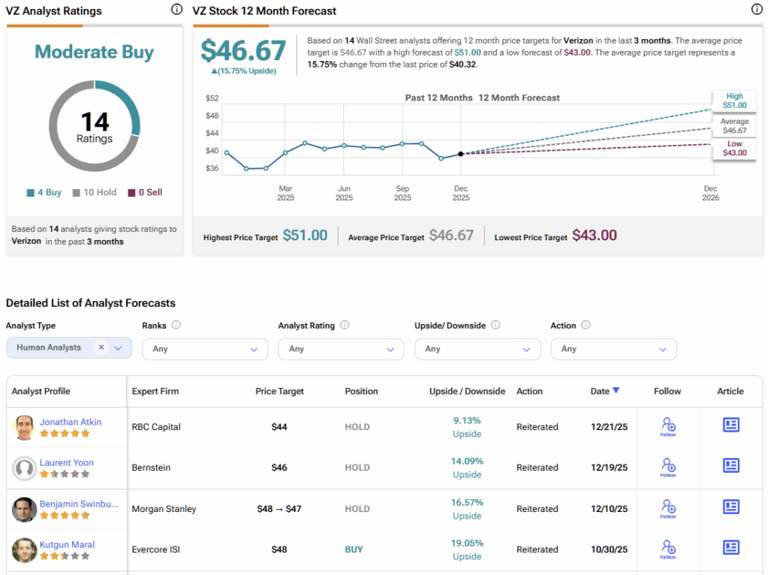768x575 pixels.
Task: Open Jonathan Atkin's analyst profile
Action: [70, 422]
